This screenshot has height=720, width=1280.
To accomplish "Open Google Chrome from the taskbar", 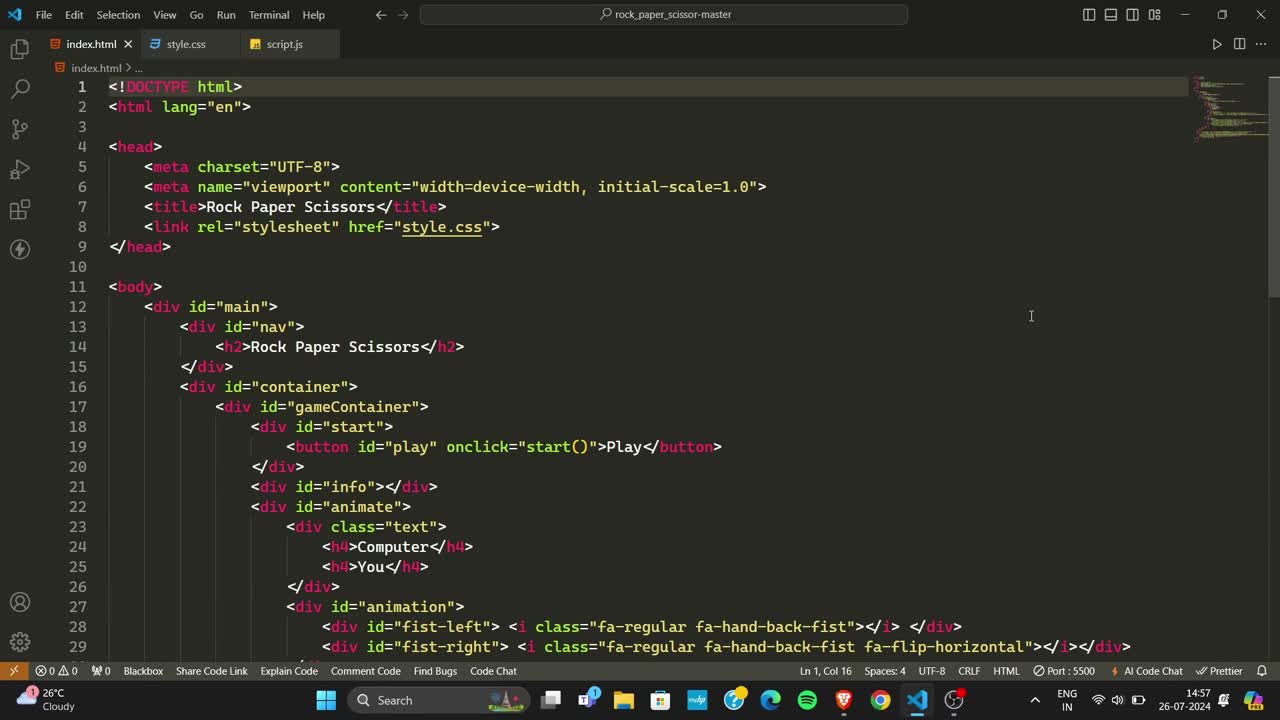I will point(880,700).
